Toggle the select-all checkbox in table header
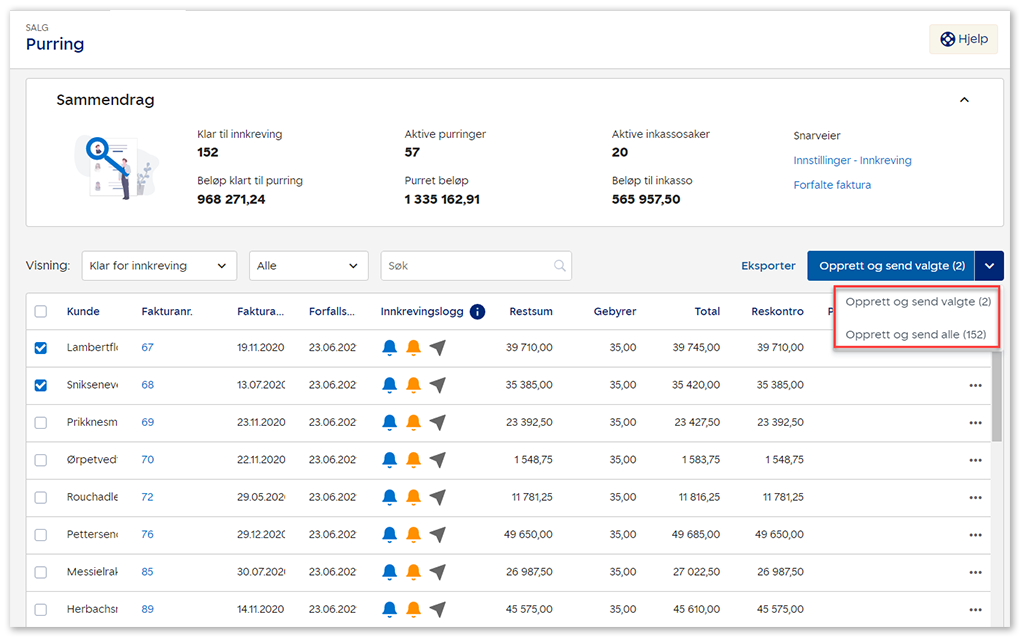Screen dimensions: 1020x637 coord(41,312)
